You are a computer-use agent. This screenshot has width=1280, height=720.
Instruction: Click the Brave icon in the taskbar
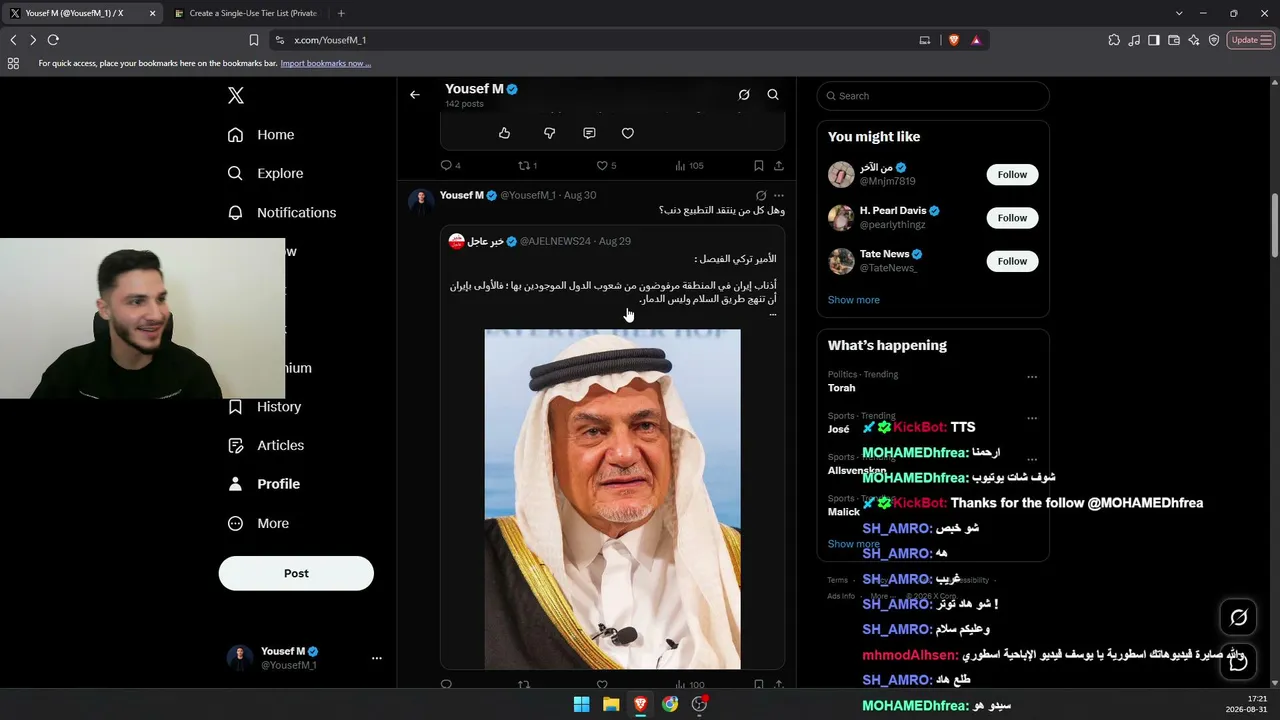click(x=640, y=704)
